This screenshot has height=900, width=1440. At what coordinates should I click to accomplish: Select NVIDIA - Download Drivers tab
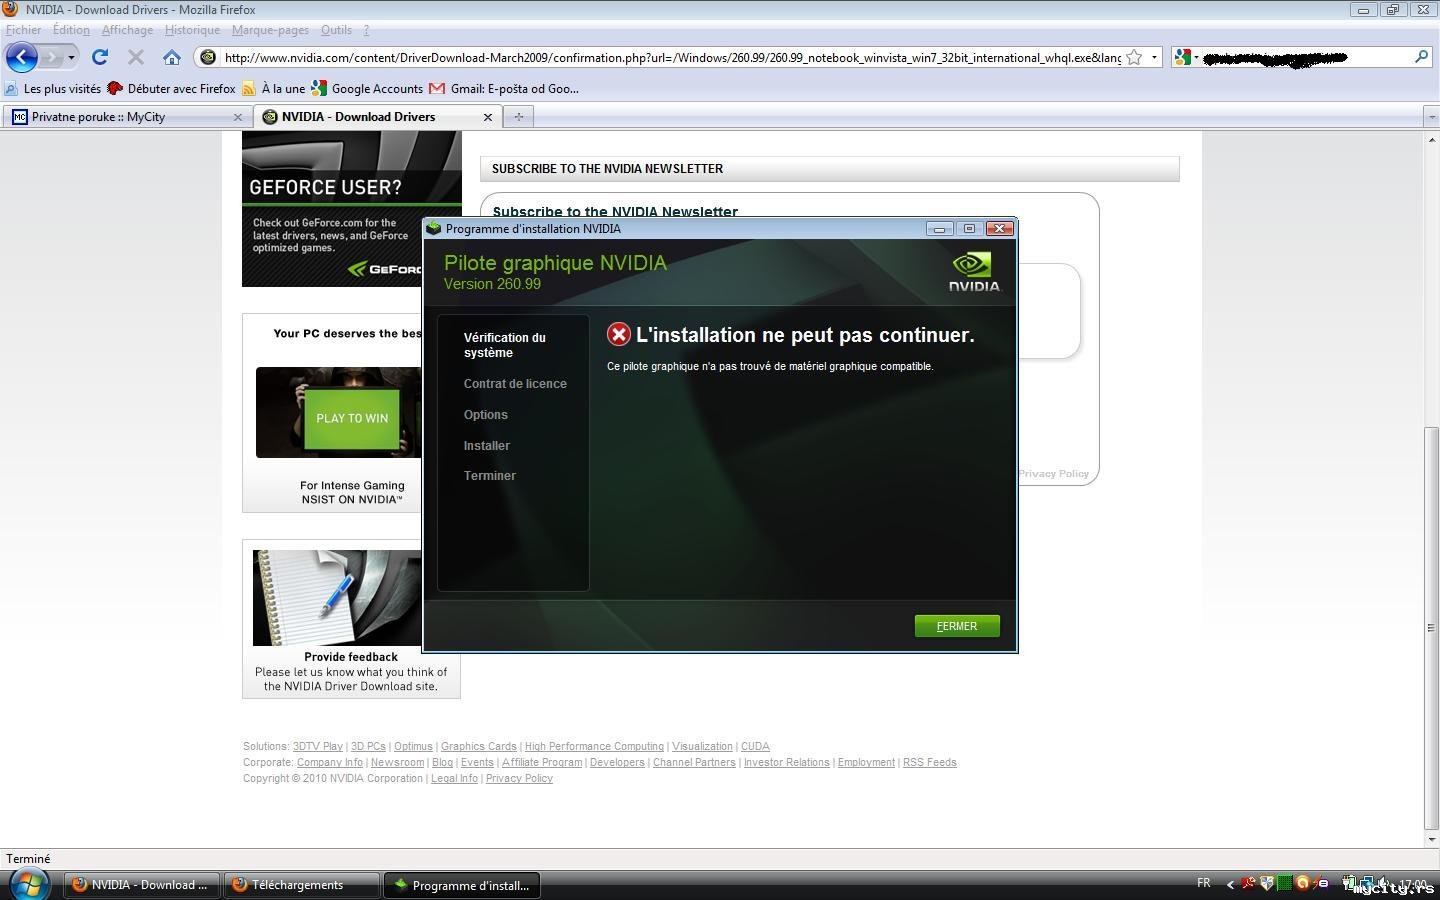[x=378, y=117]
